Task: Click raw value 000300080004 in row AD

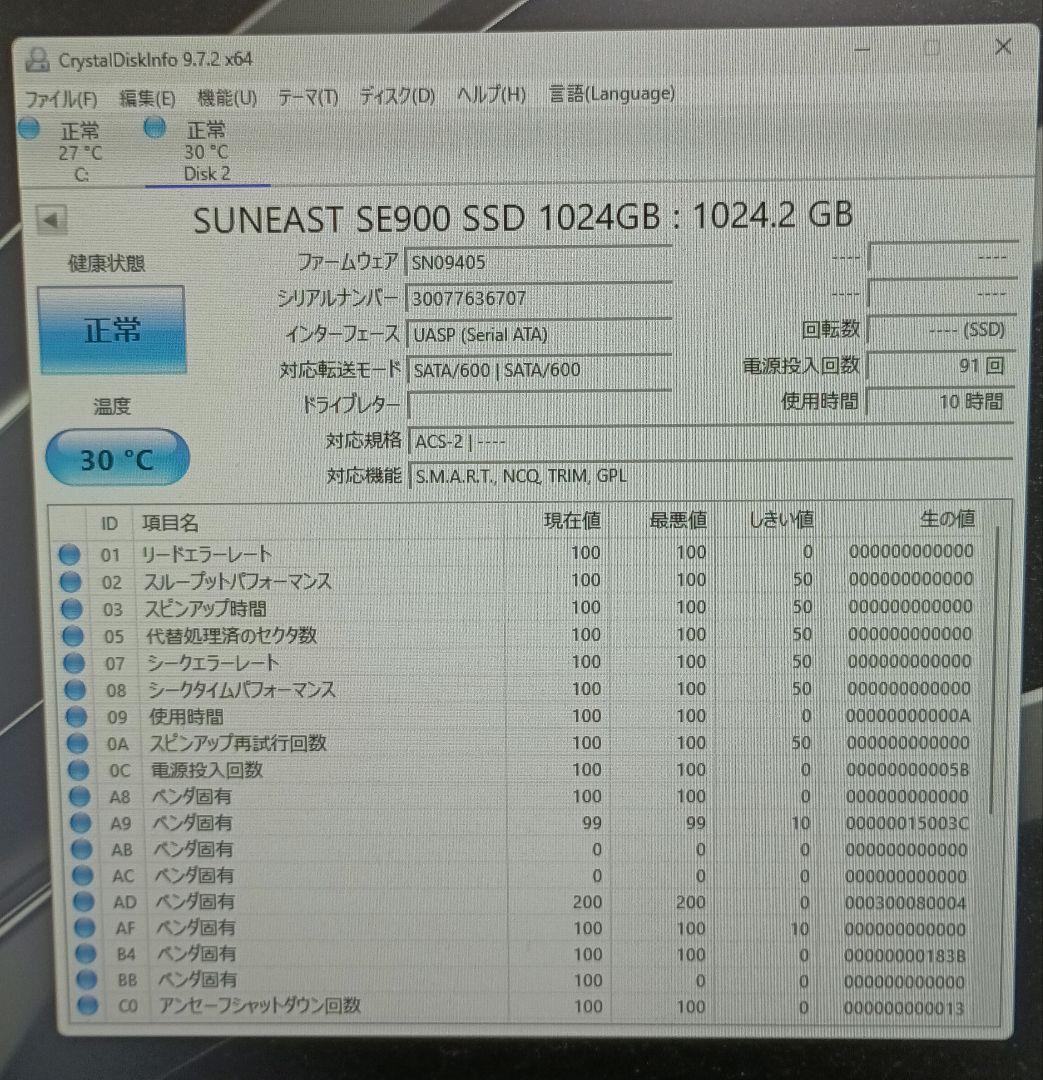Action: [905, 902]
